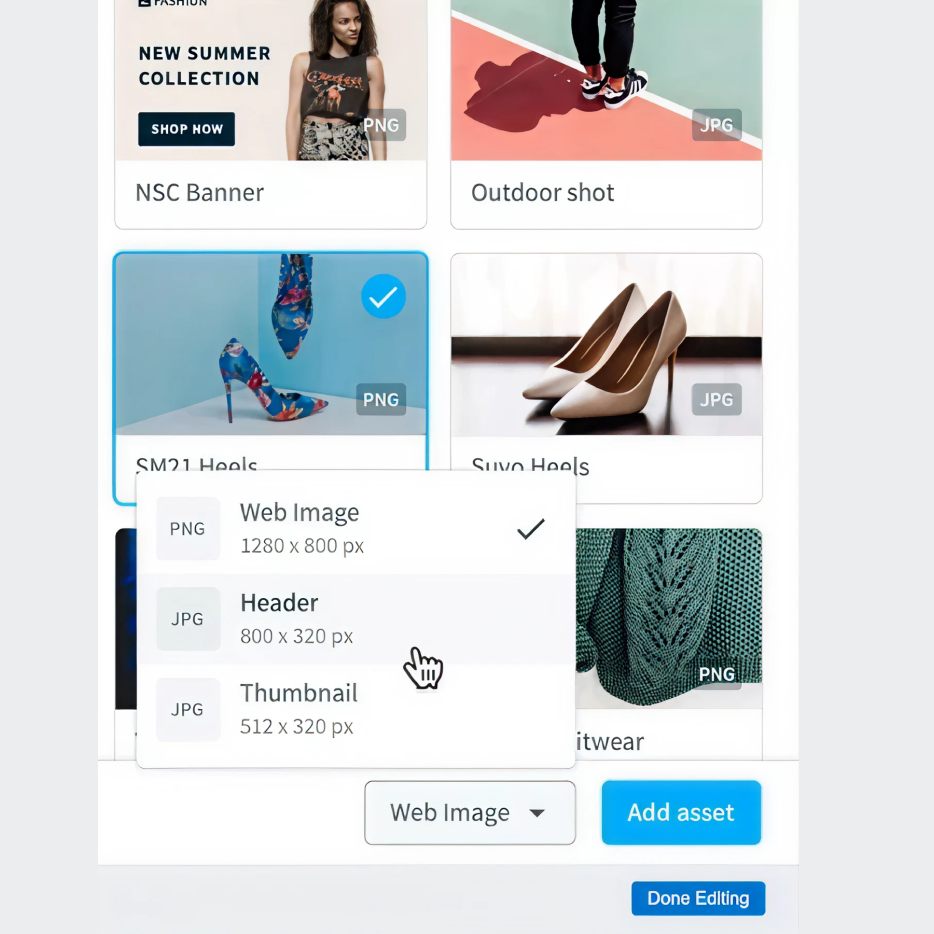Click the JPG badge on Suvo Heels image
Image resolution: width=934 pixels, height=934 pixels.
pos(717,399)
